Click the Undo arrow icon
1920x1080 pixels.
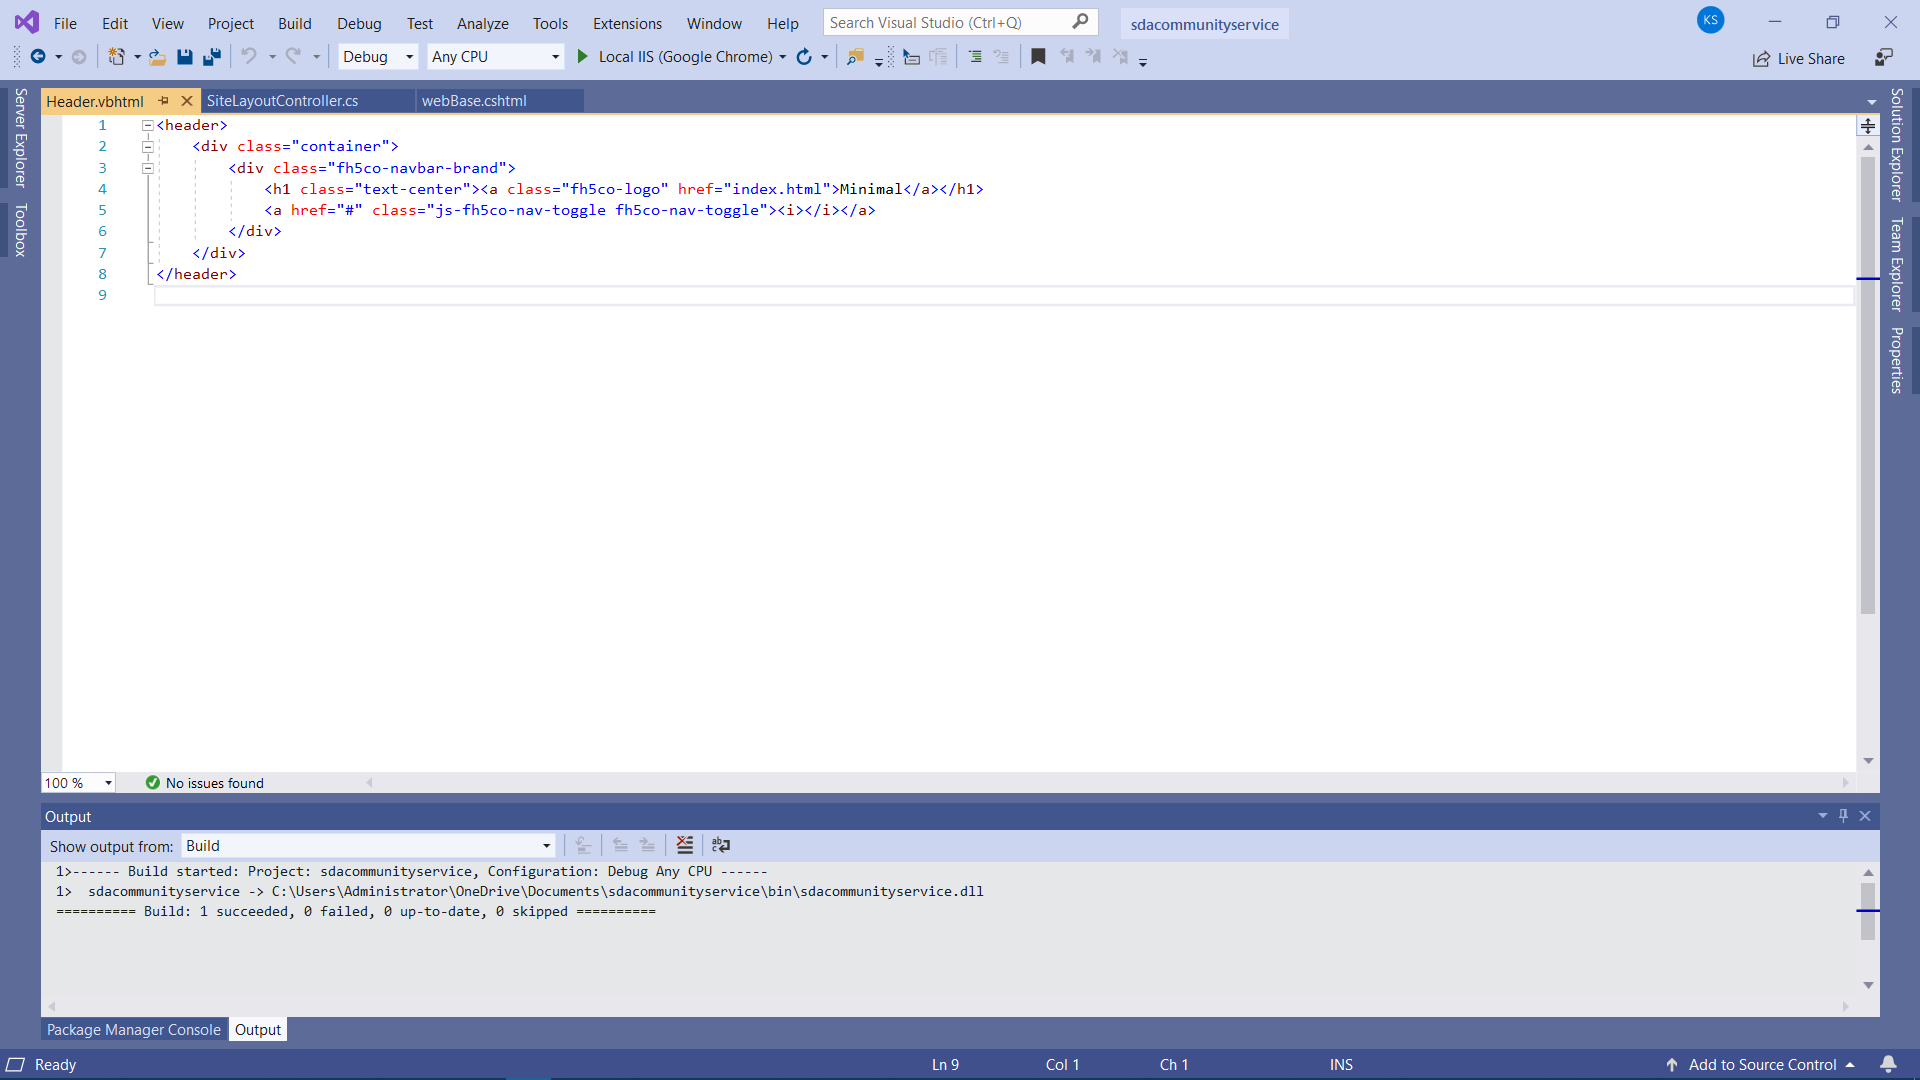click(249, 57)
